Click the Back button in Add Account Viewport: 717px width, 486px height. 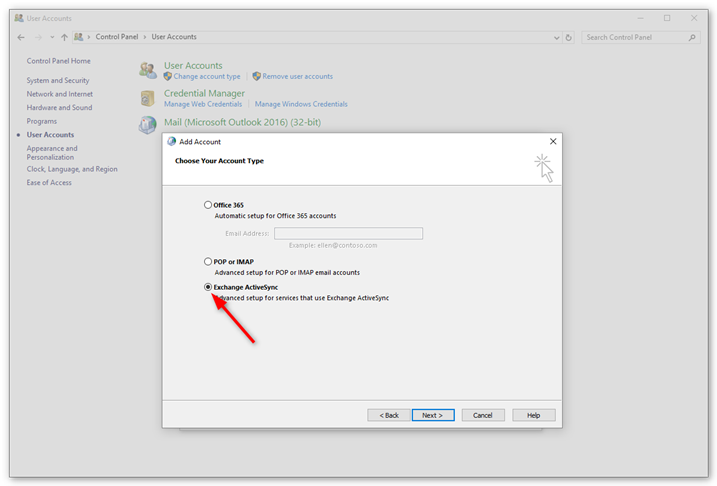[x=389, y=415]
